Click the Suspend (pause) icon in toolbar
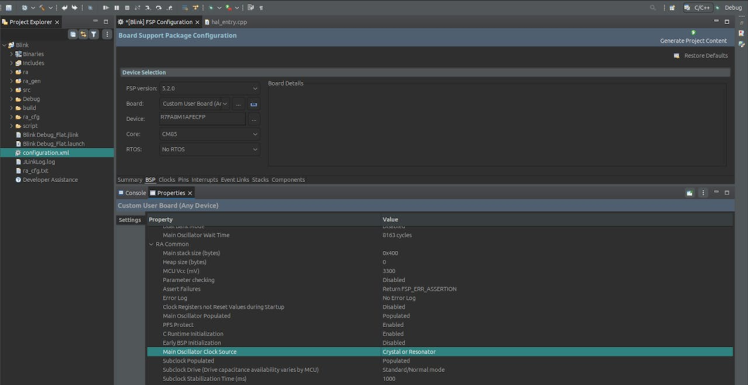 (x=116, y=8)
